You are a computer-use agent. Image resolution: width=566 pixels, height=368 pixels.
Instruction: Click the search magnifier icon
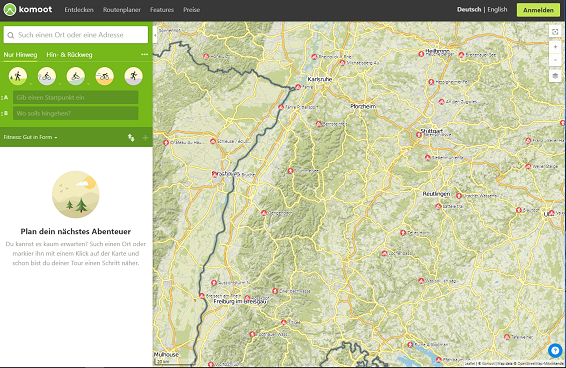11,35
